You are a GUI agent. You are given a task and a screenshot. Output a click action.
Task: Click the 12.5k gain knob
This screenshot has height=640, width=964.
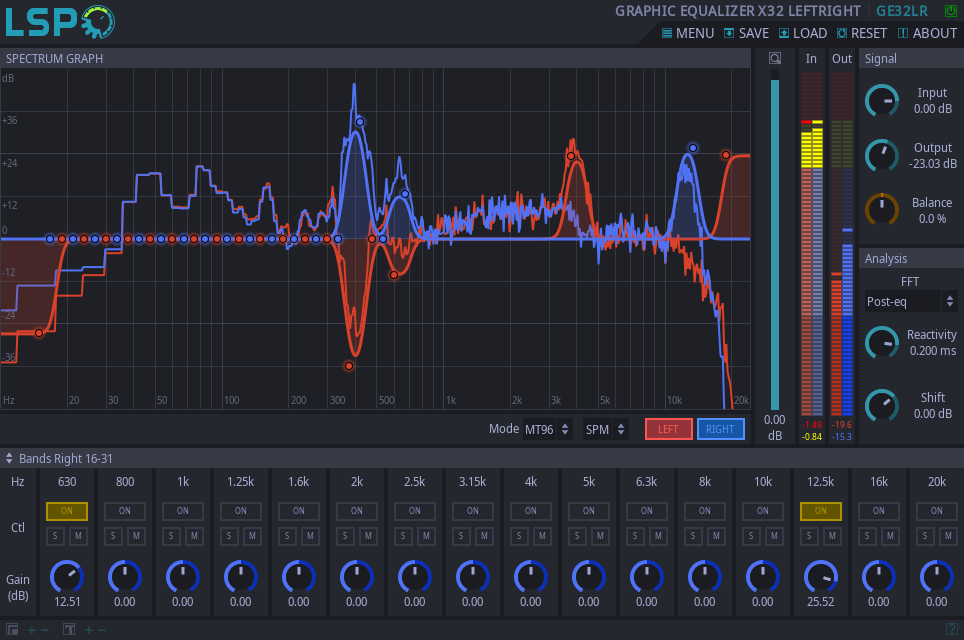[x=821, y=577]
